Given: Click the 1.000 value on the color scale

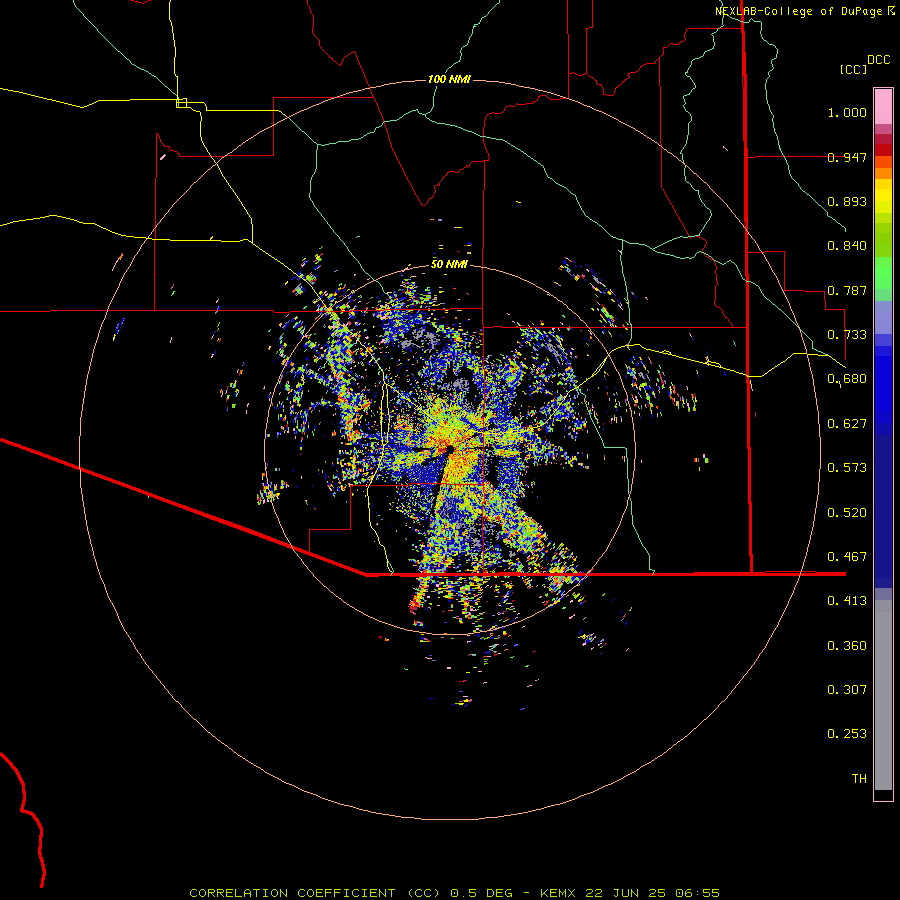Looking at the screenshot, I should (x=847, y=112).
